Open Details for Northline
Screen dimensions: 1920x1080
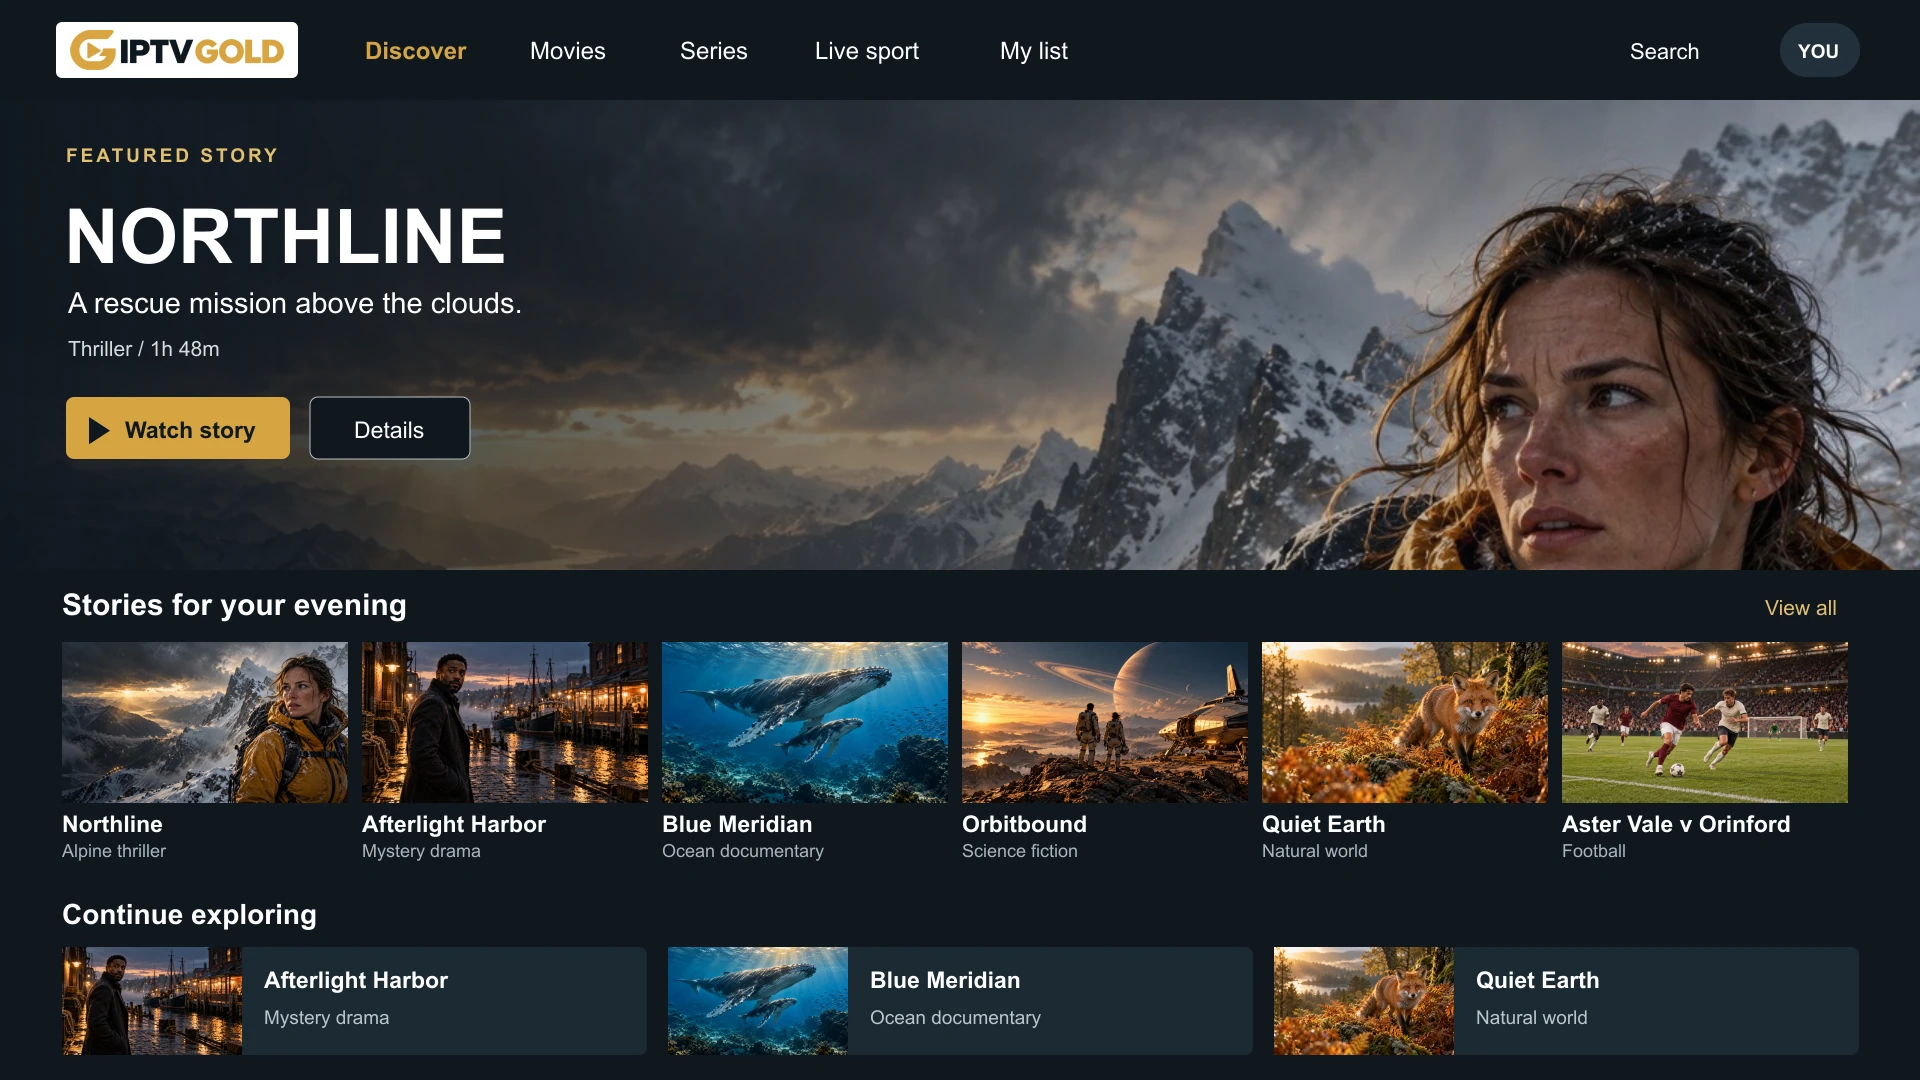tap(390, 428)
